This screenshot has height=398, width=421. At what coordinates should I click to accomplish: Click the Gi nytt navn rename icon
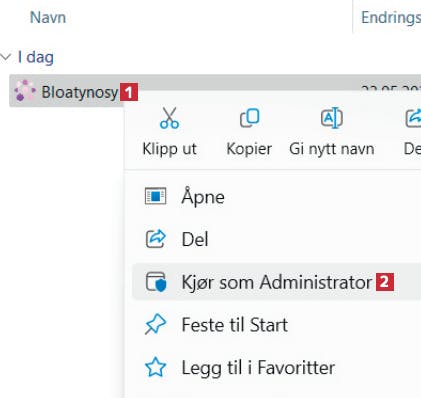332,118
